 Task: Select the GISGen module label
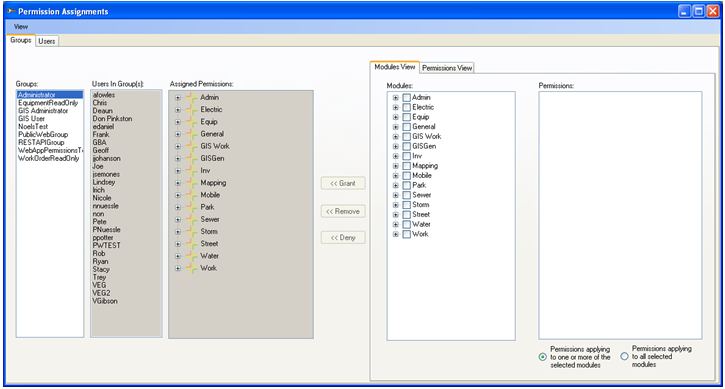pos(424,146)
